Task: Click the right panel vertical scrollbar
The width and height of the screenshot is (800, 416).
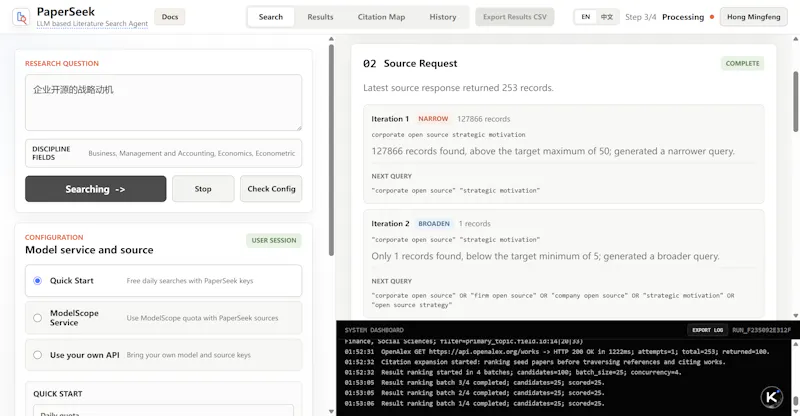Action: pyautogui.click(x=796, y=102)
